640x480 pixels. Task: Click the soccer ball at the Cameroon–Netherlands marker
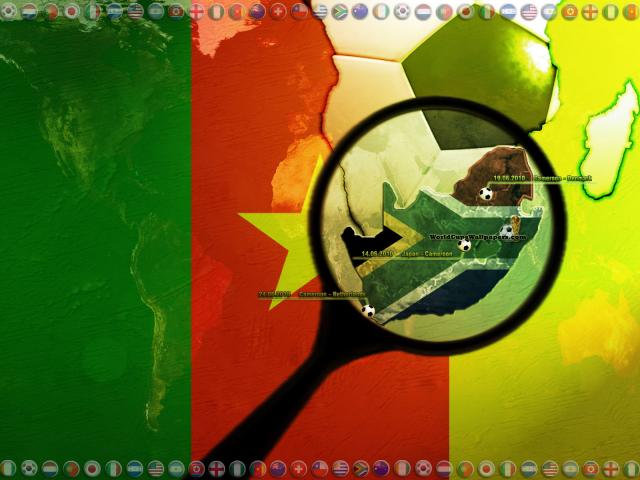369,310
